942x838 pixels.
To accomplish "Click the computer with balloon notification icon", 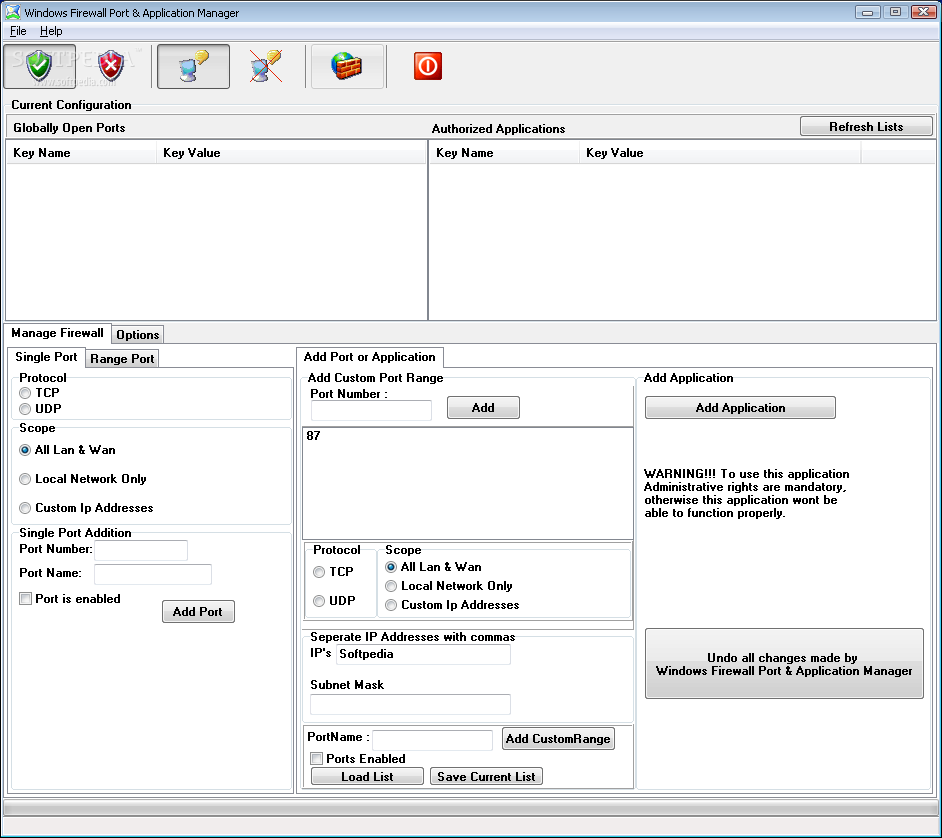I will tap(193, 66).
